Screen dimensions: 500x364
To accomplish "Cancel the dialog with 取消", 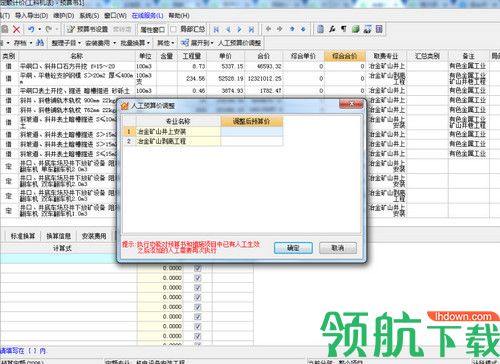I will [338, 248].
